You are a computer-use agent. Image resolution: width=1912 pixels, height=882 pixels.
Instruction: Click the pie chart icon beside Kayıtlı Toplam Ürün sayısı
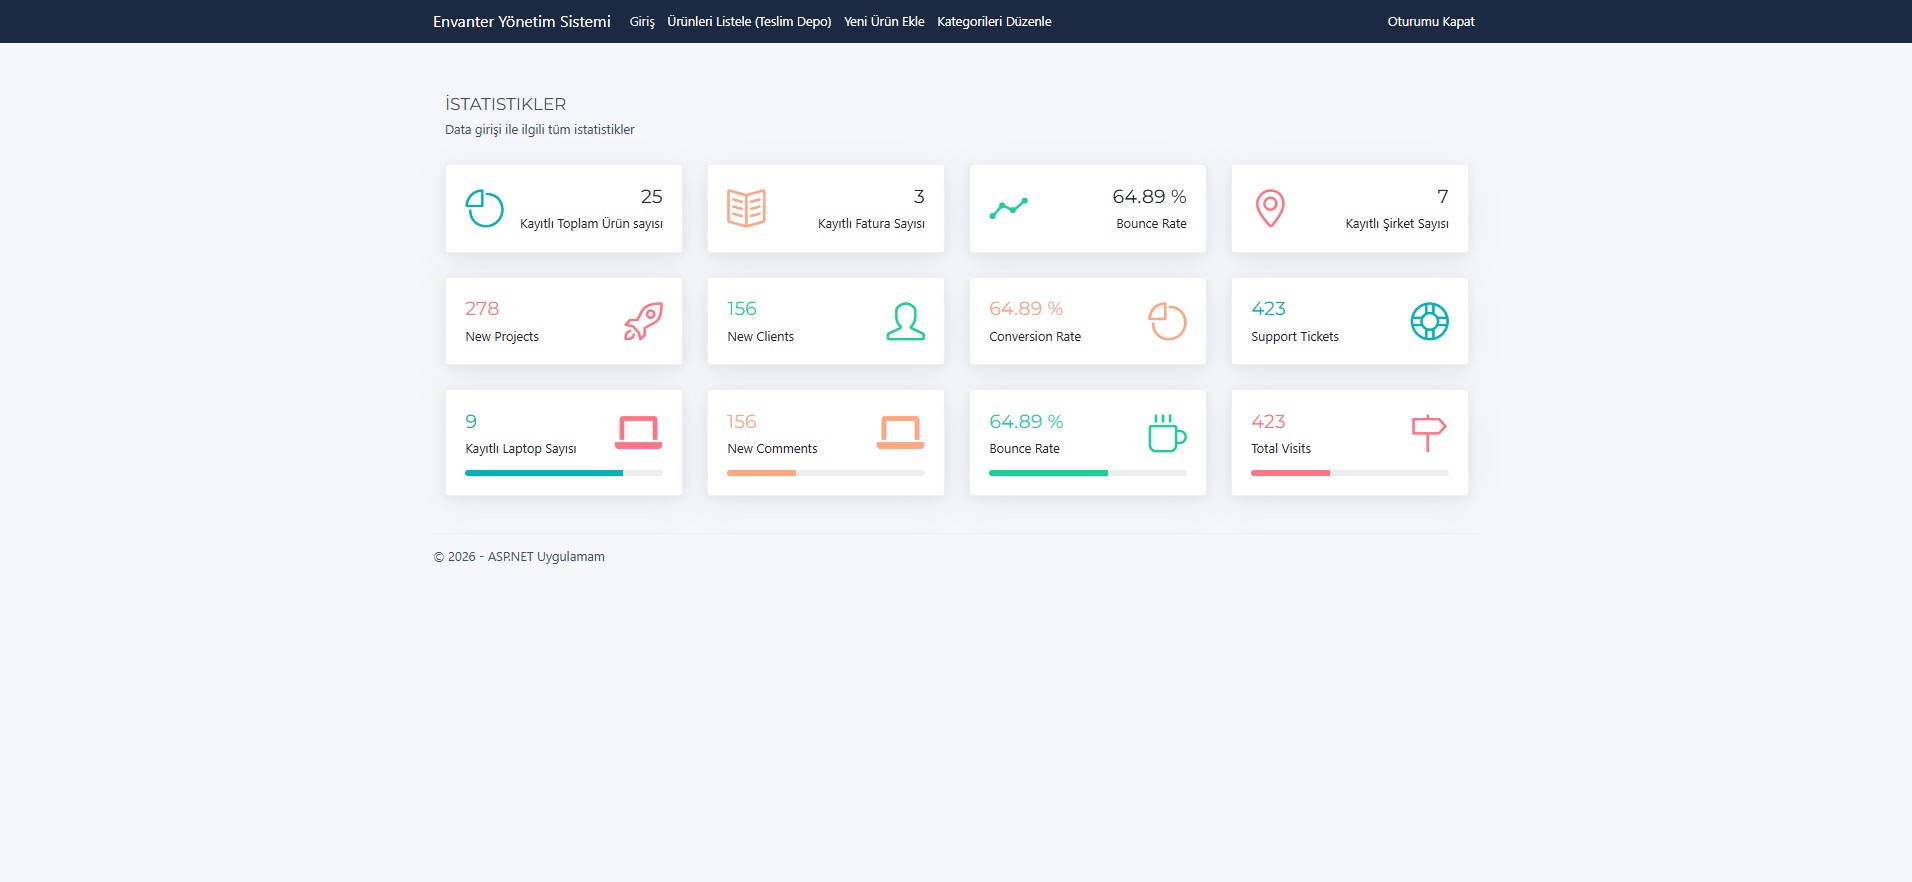click(x=485, y=208)
